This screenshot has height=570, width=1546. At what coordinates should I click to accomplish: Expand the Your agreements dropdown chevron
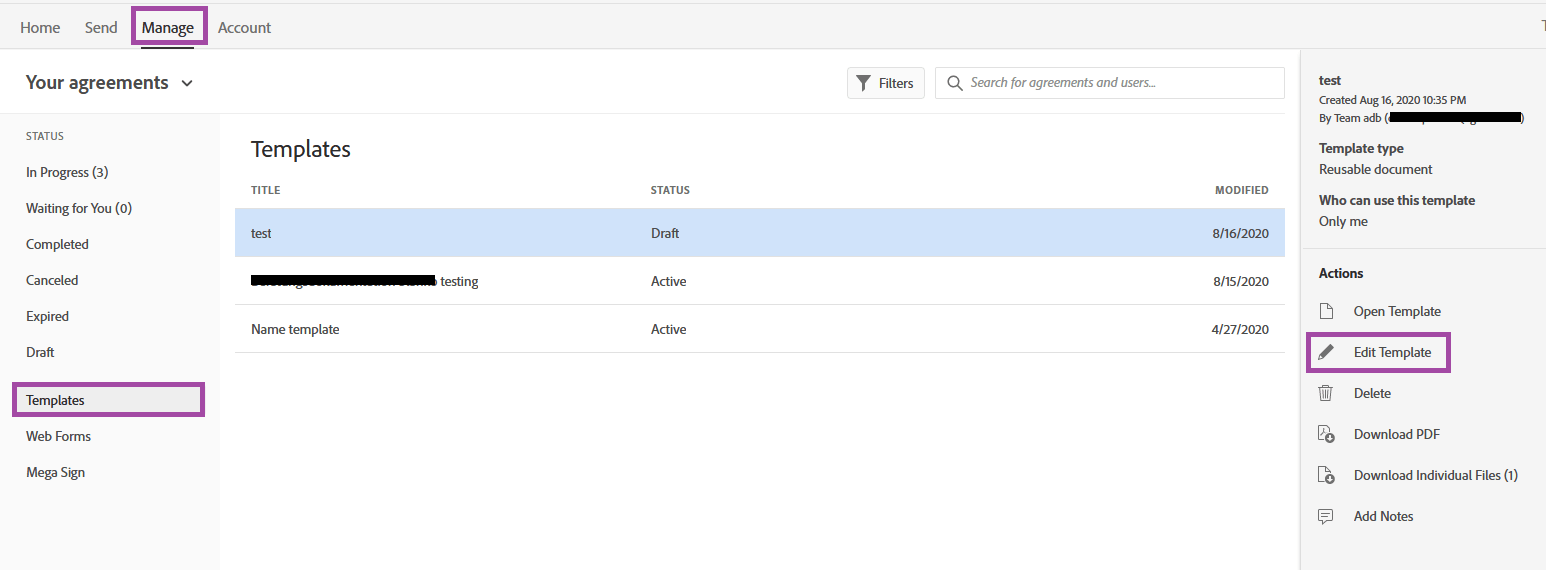187,84
